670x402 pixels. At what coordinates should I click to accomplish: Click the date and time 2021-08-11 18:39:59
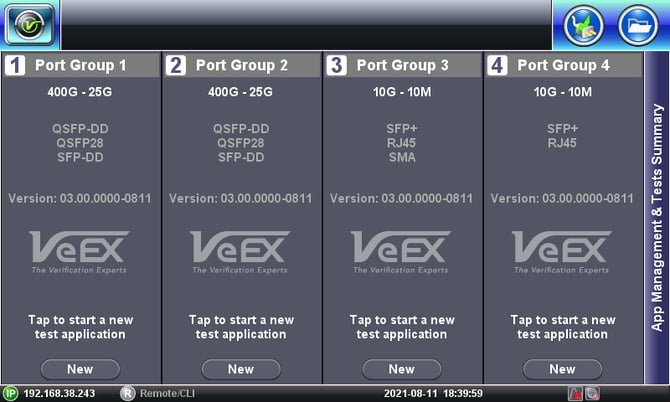(x=433, y=393)
